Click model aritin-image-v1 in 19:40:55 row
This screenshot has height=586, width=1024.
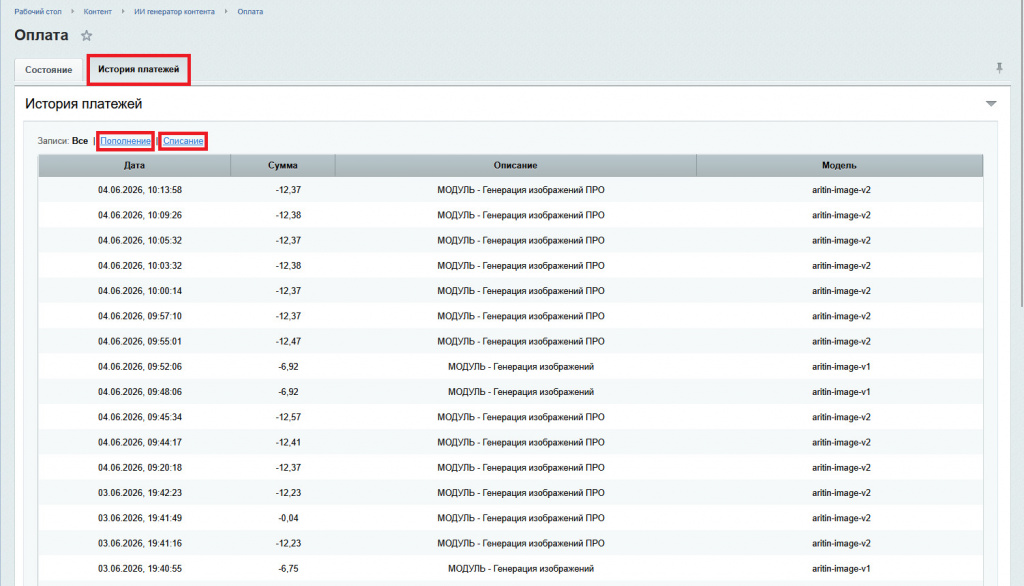coord(840,569)
